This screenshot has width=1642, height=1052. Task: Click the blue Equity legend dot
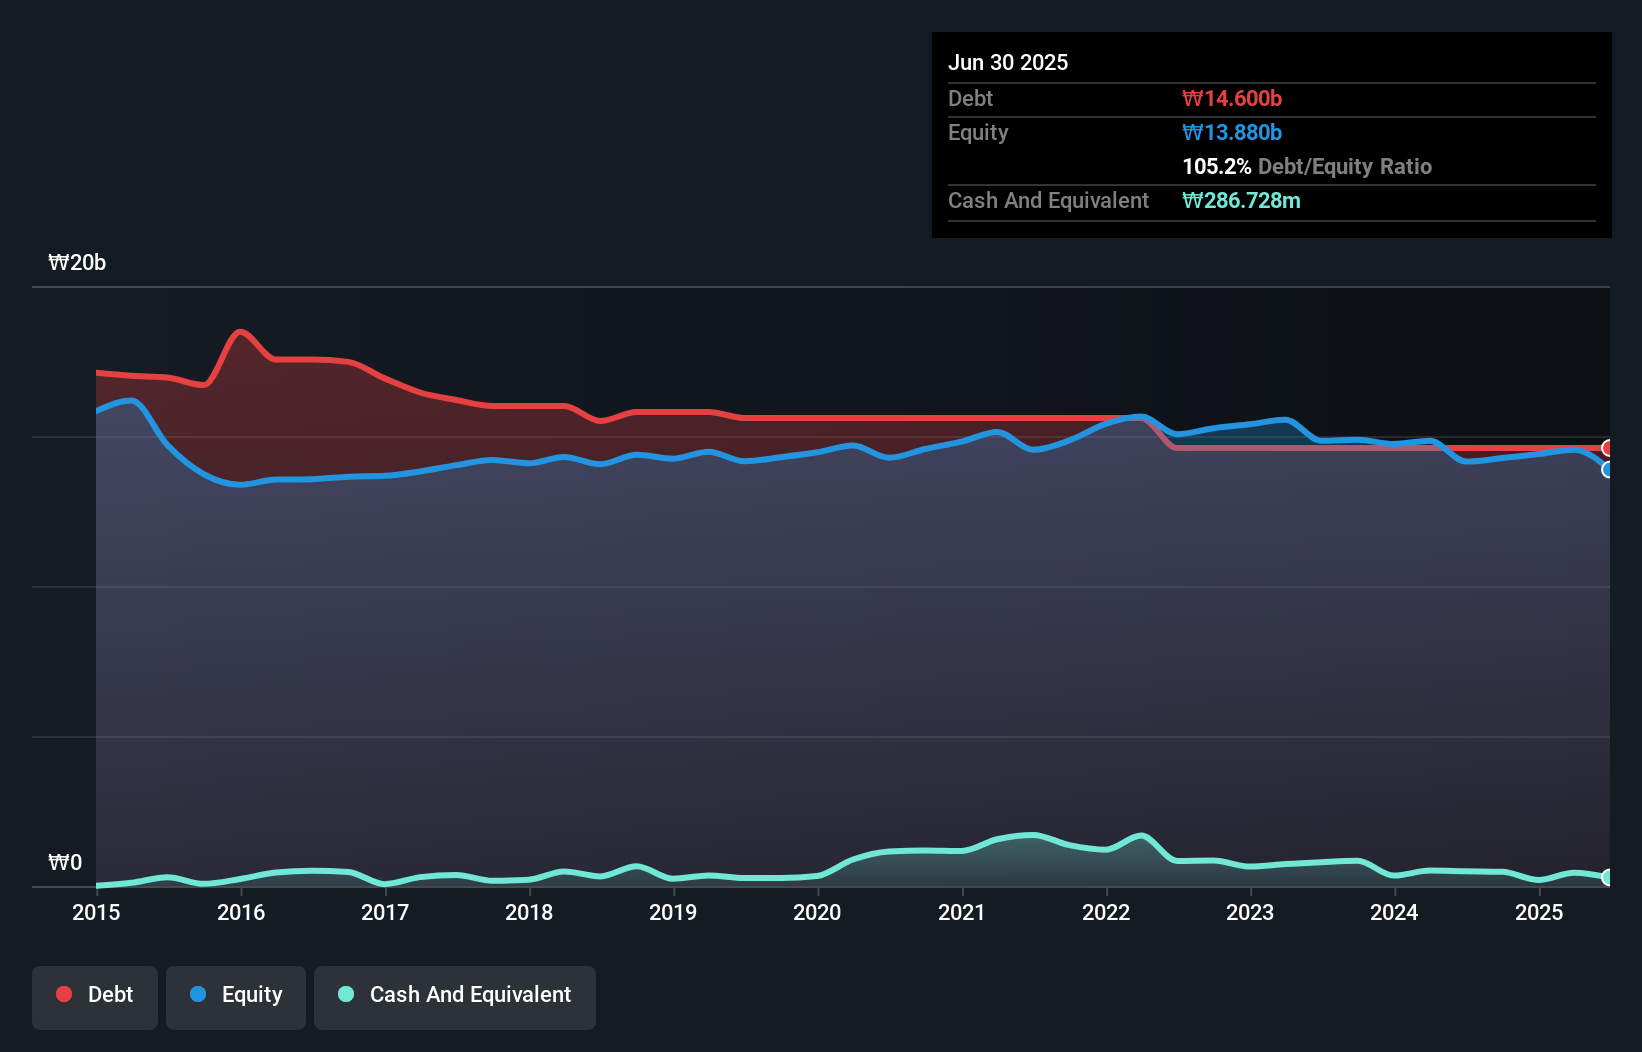coord(198,994)
